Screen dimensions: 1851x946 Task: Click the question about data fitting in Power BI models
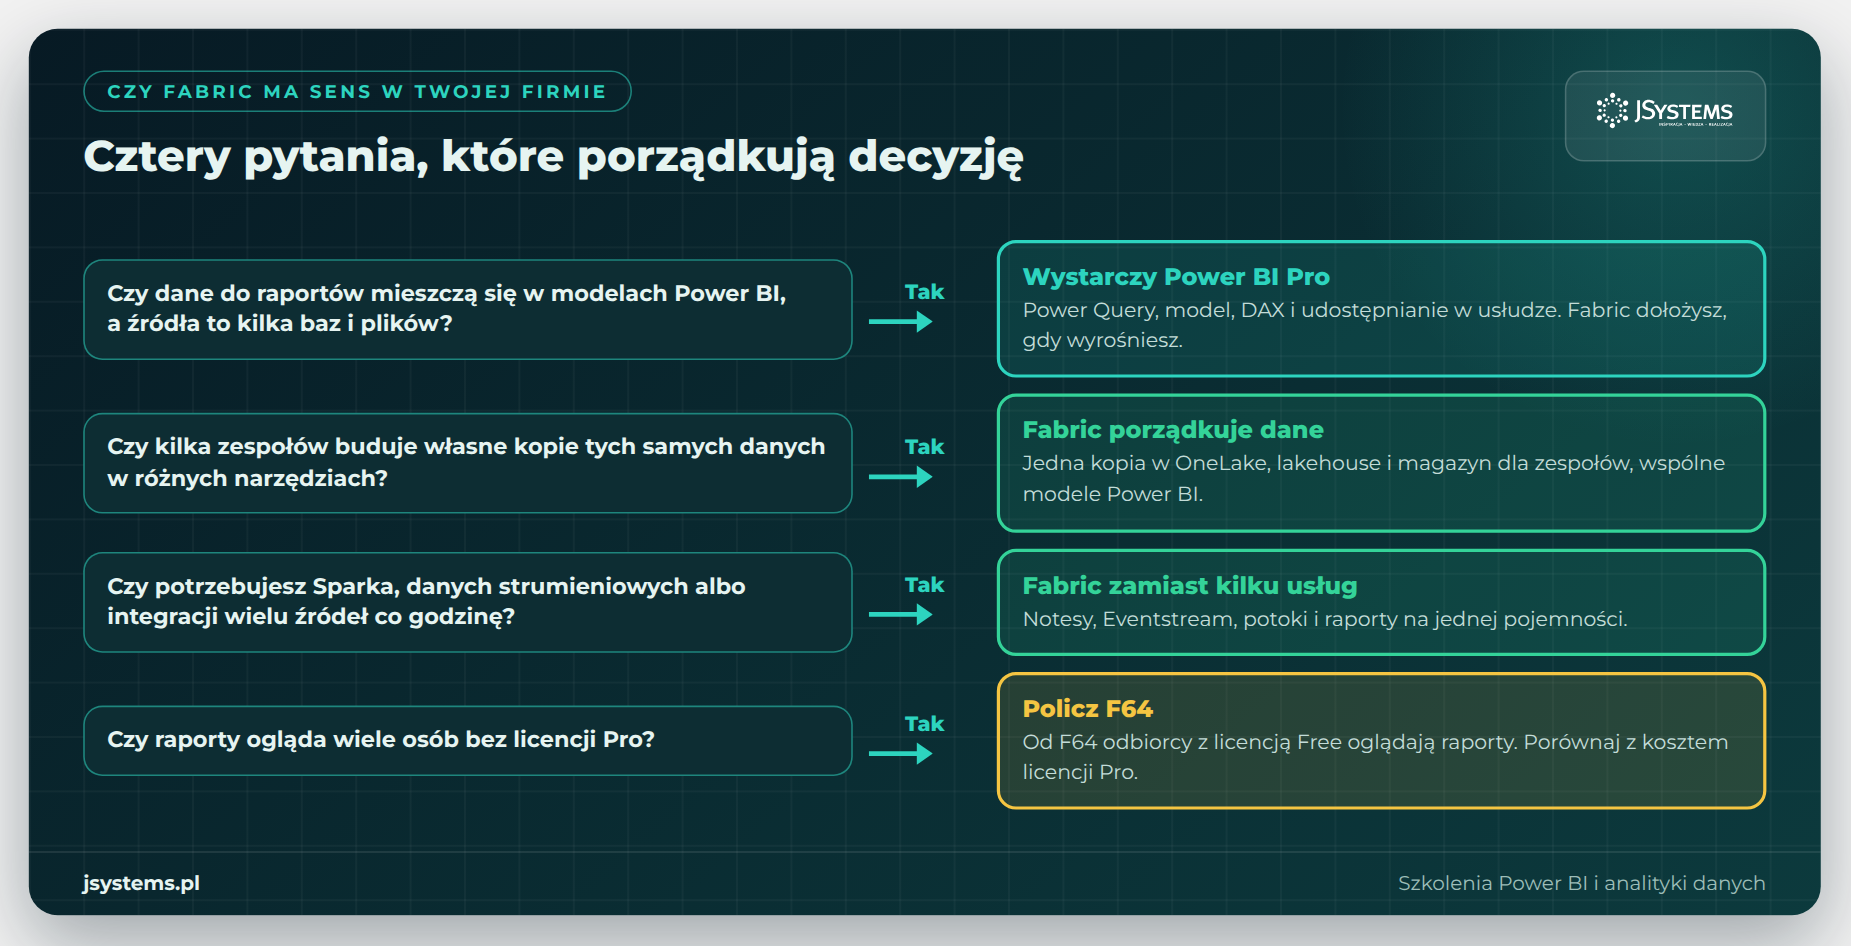pos(468,309)
